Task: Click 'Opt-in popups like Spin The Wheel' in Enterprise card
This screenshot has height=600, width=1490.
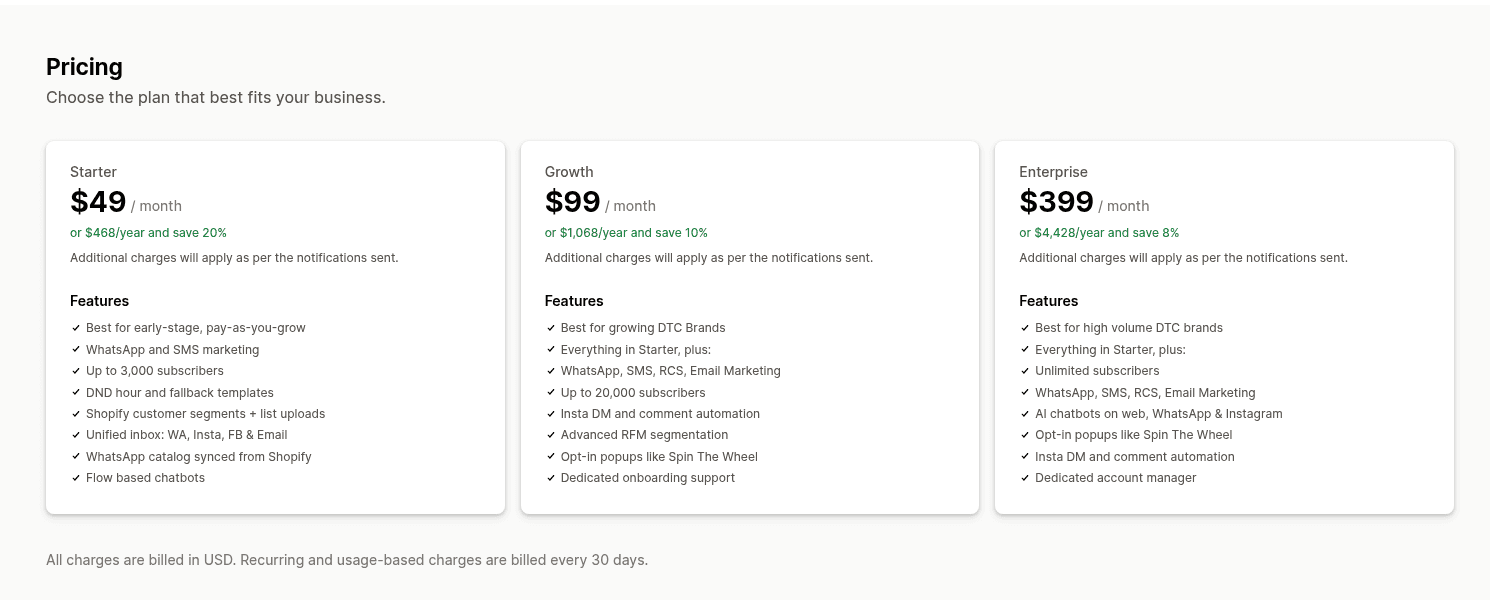Action: click(x=1134, y=435)
